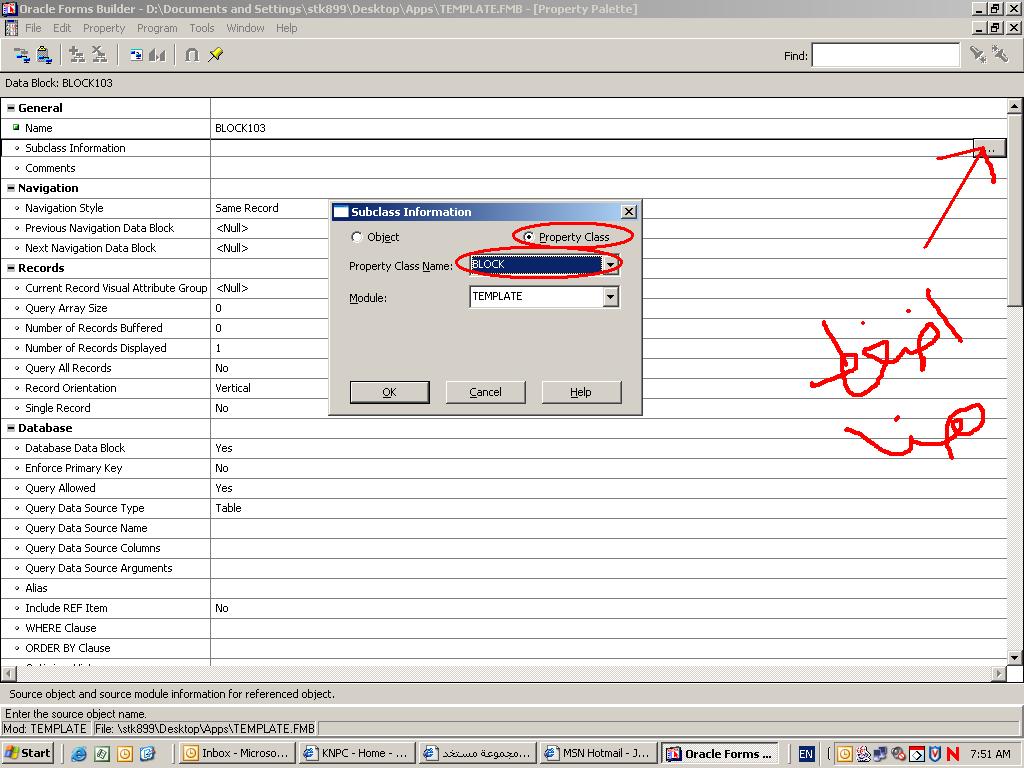
Task: Click the Find Previous flashlight icon
Action: click(999, 55)
